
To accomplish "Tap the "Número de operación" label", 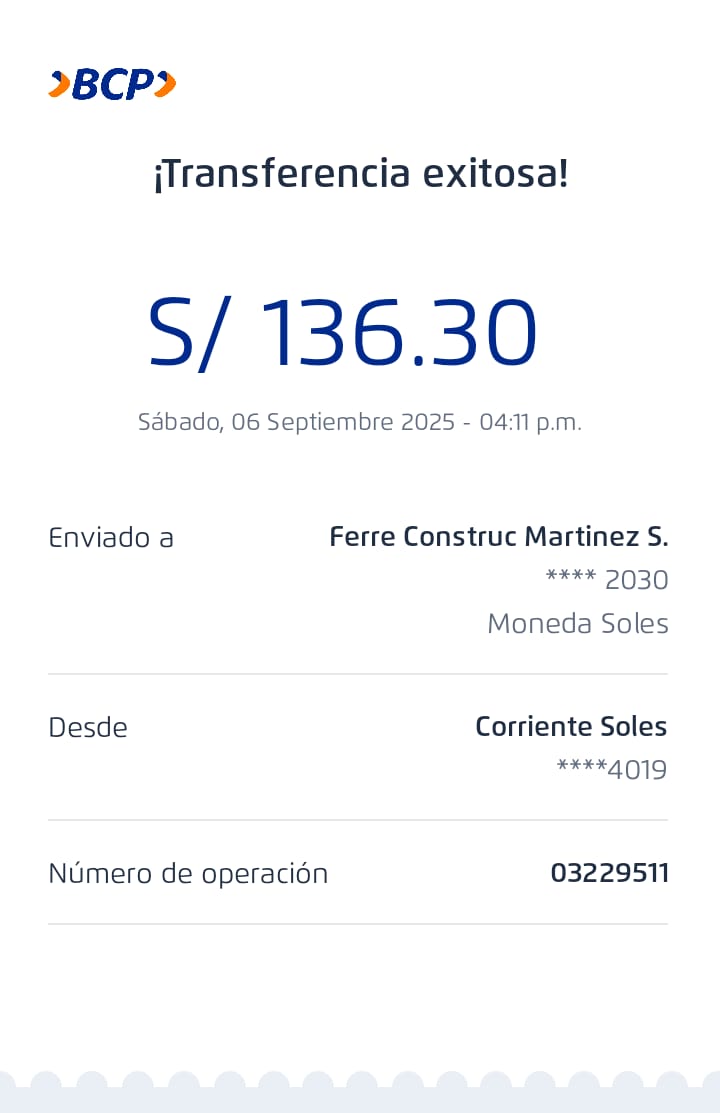I will pyautogui.click(x=188, y=874).
